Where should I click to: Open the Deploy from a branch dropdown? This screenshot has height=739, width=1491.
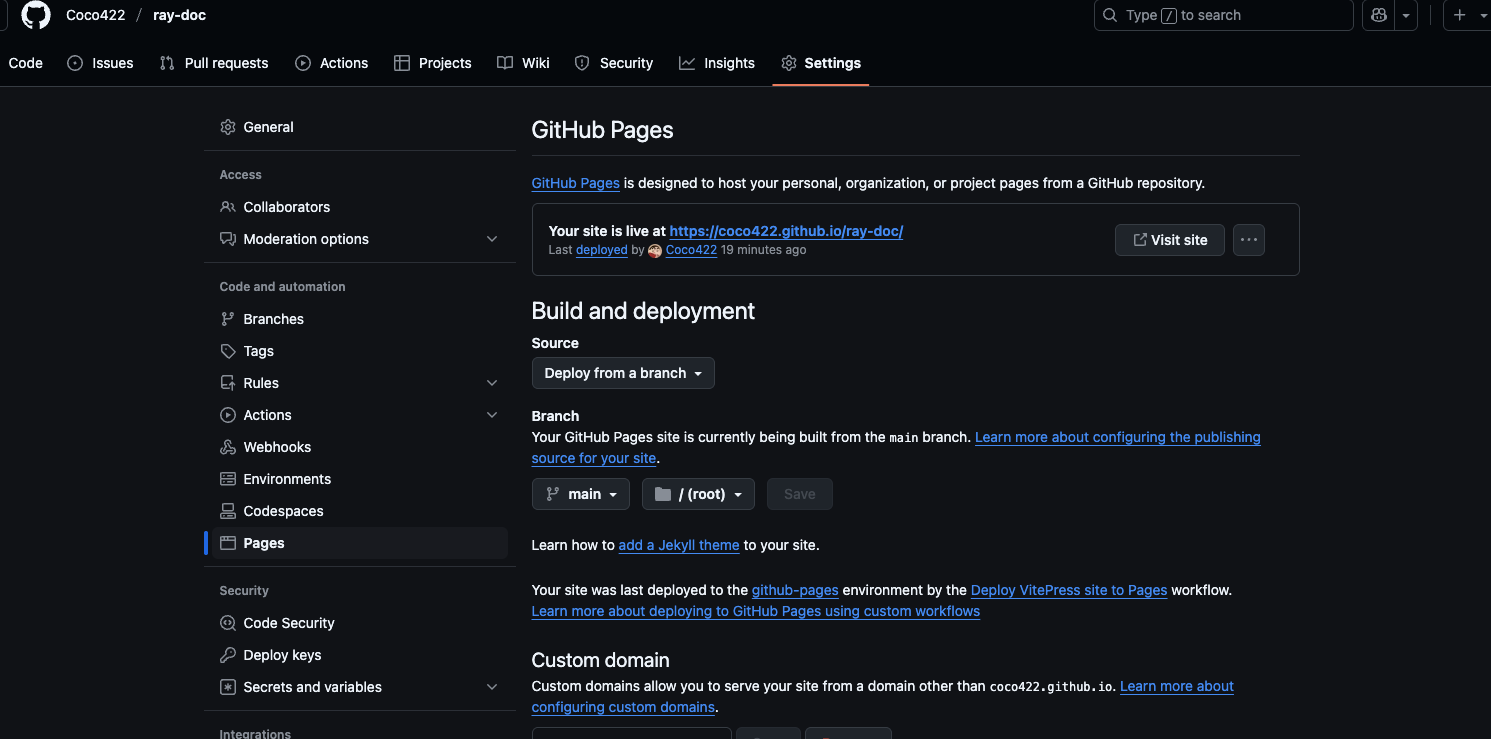pyautogui.click(x=623, y=373)
